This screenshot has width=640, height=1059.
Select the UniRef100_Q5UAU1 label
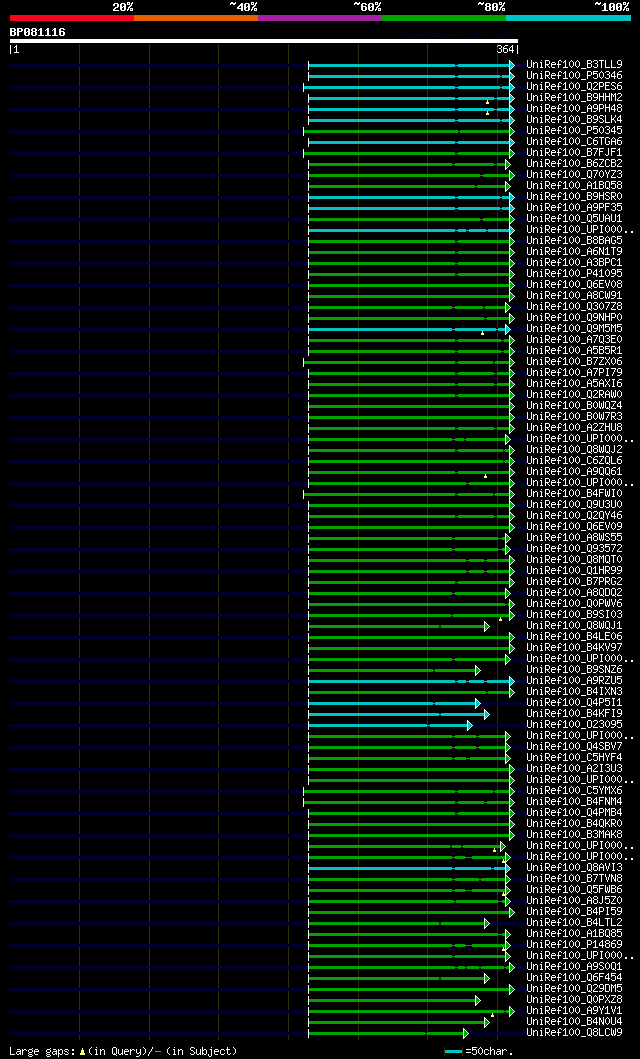575,219
